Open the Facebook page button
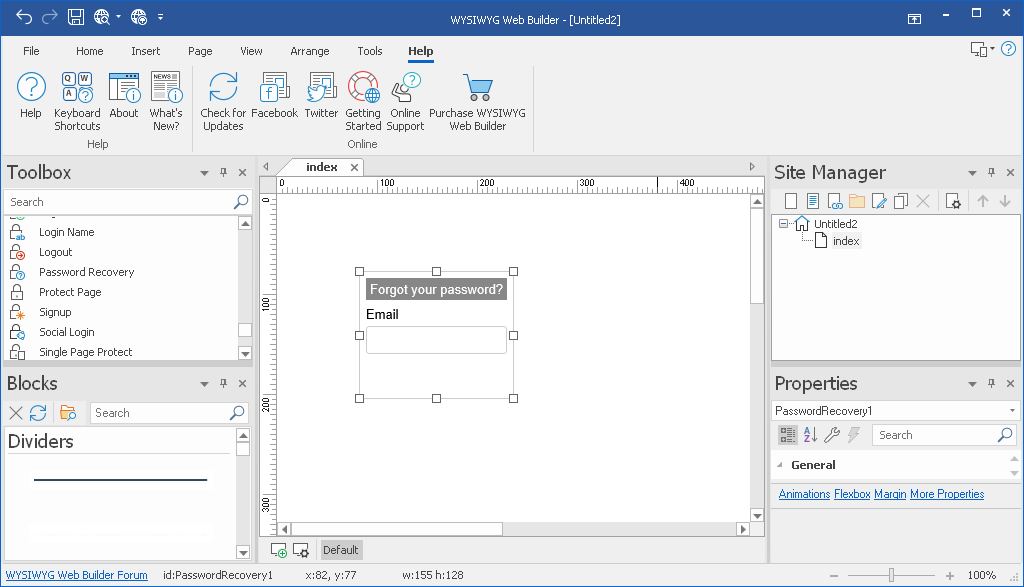 tap(274, 97)
